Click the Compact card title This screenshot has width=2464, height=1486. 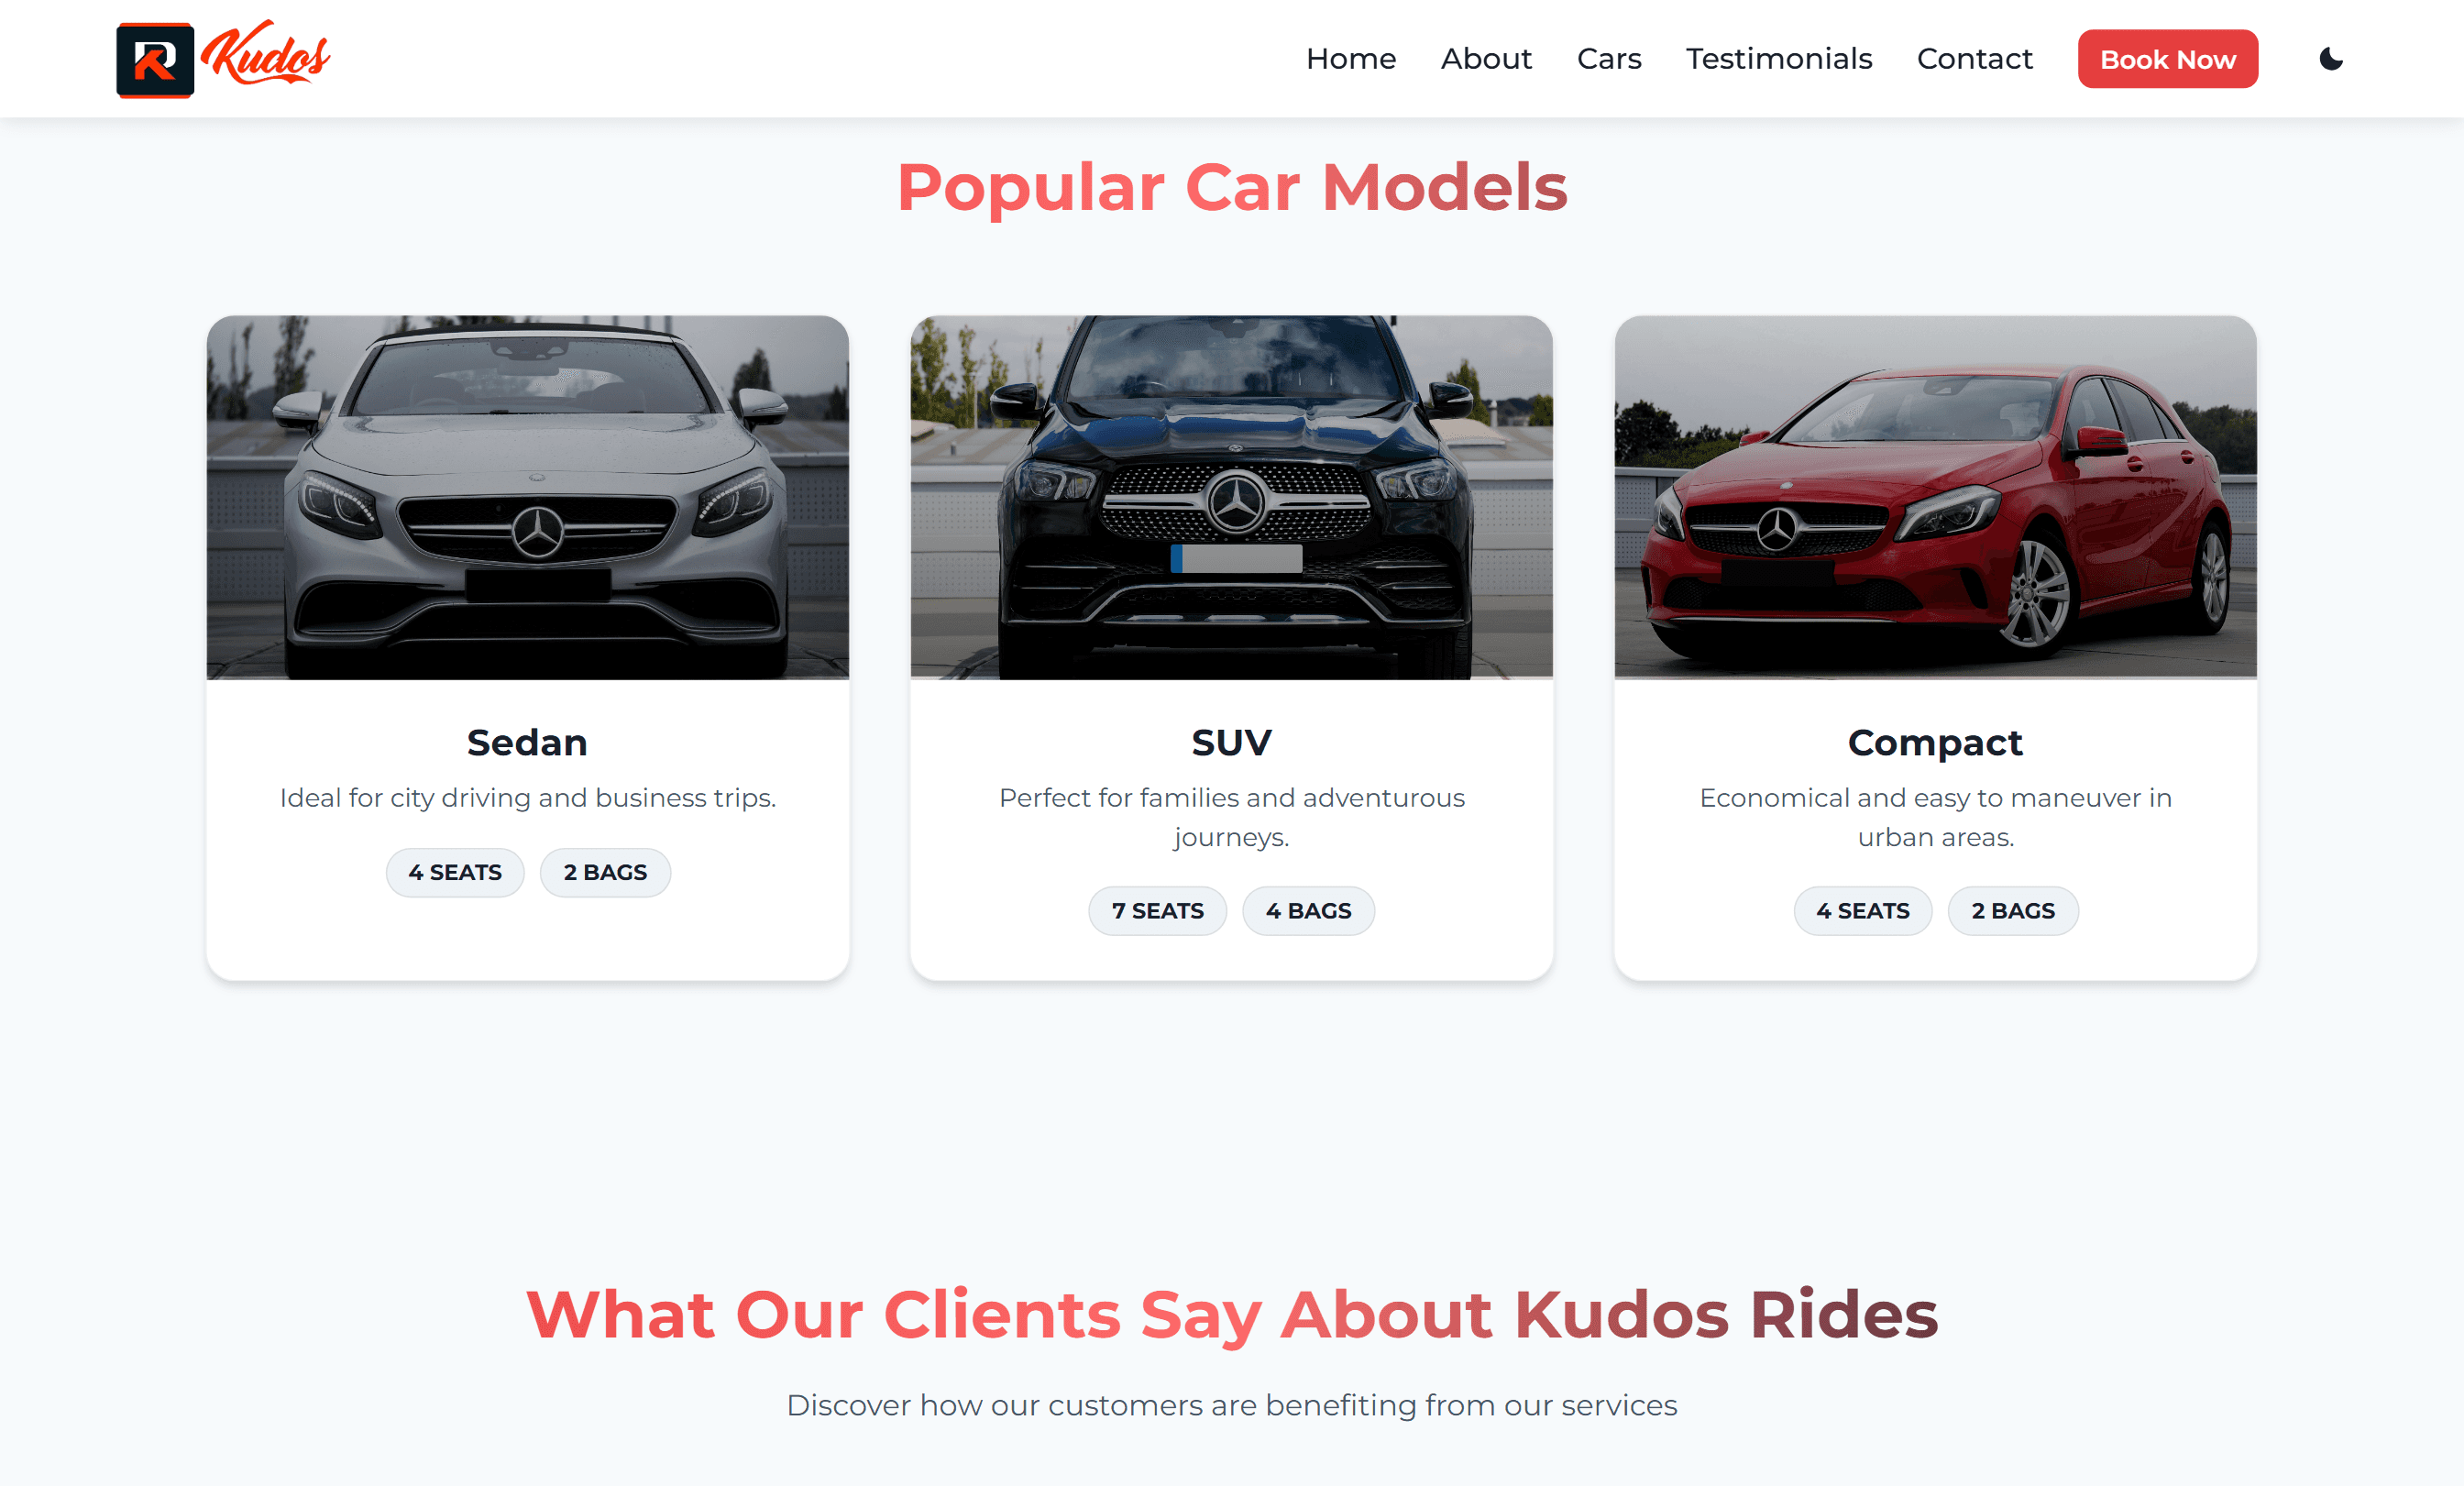[x=1935, y=743]
